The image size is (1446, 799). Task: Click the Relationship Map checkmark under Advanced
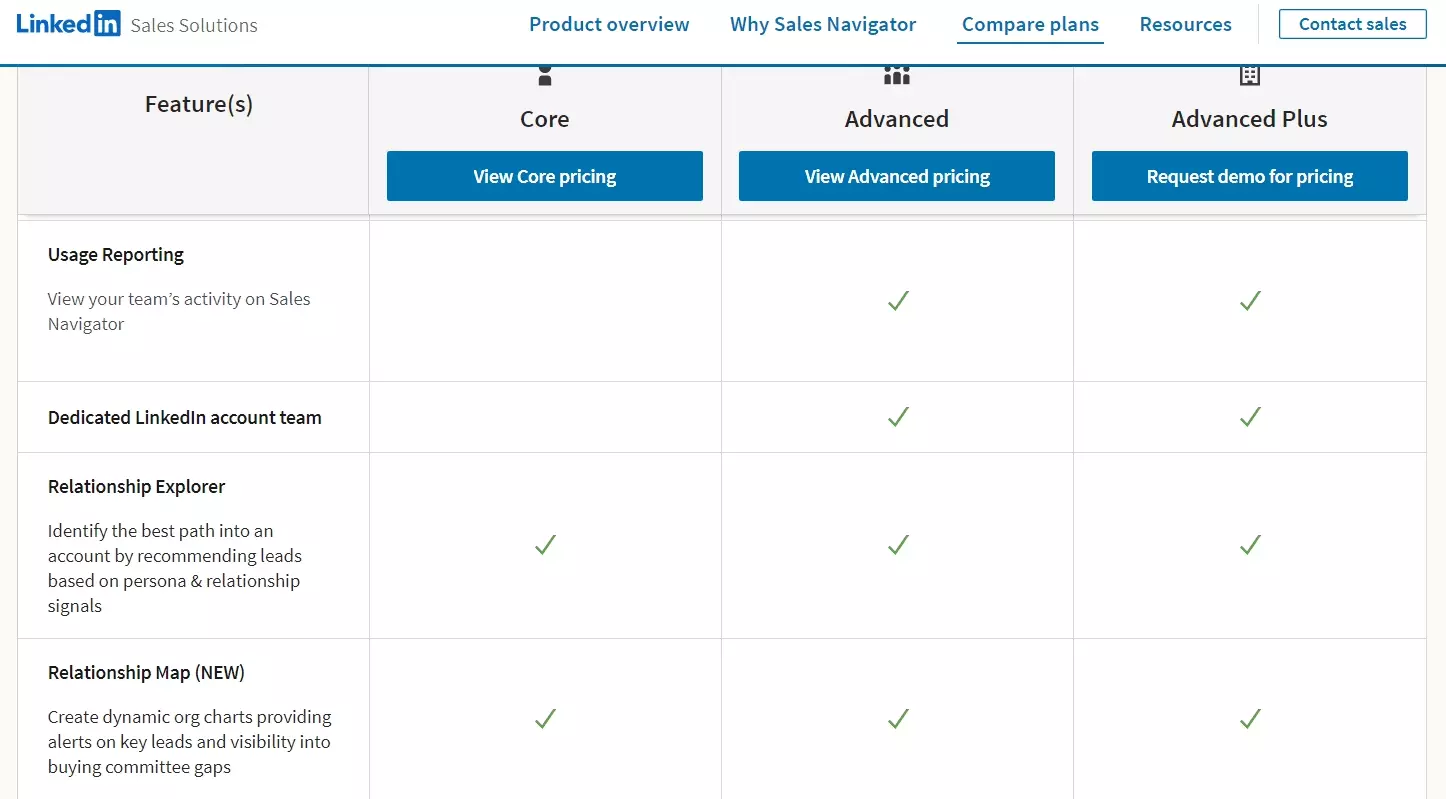tap(896, 719)
